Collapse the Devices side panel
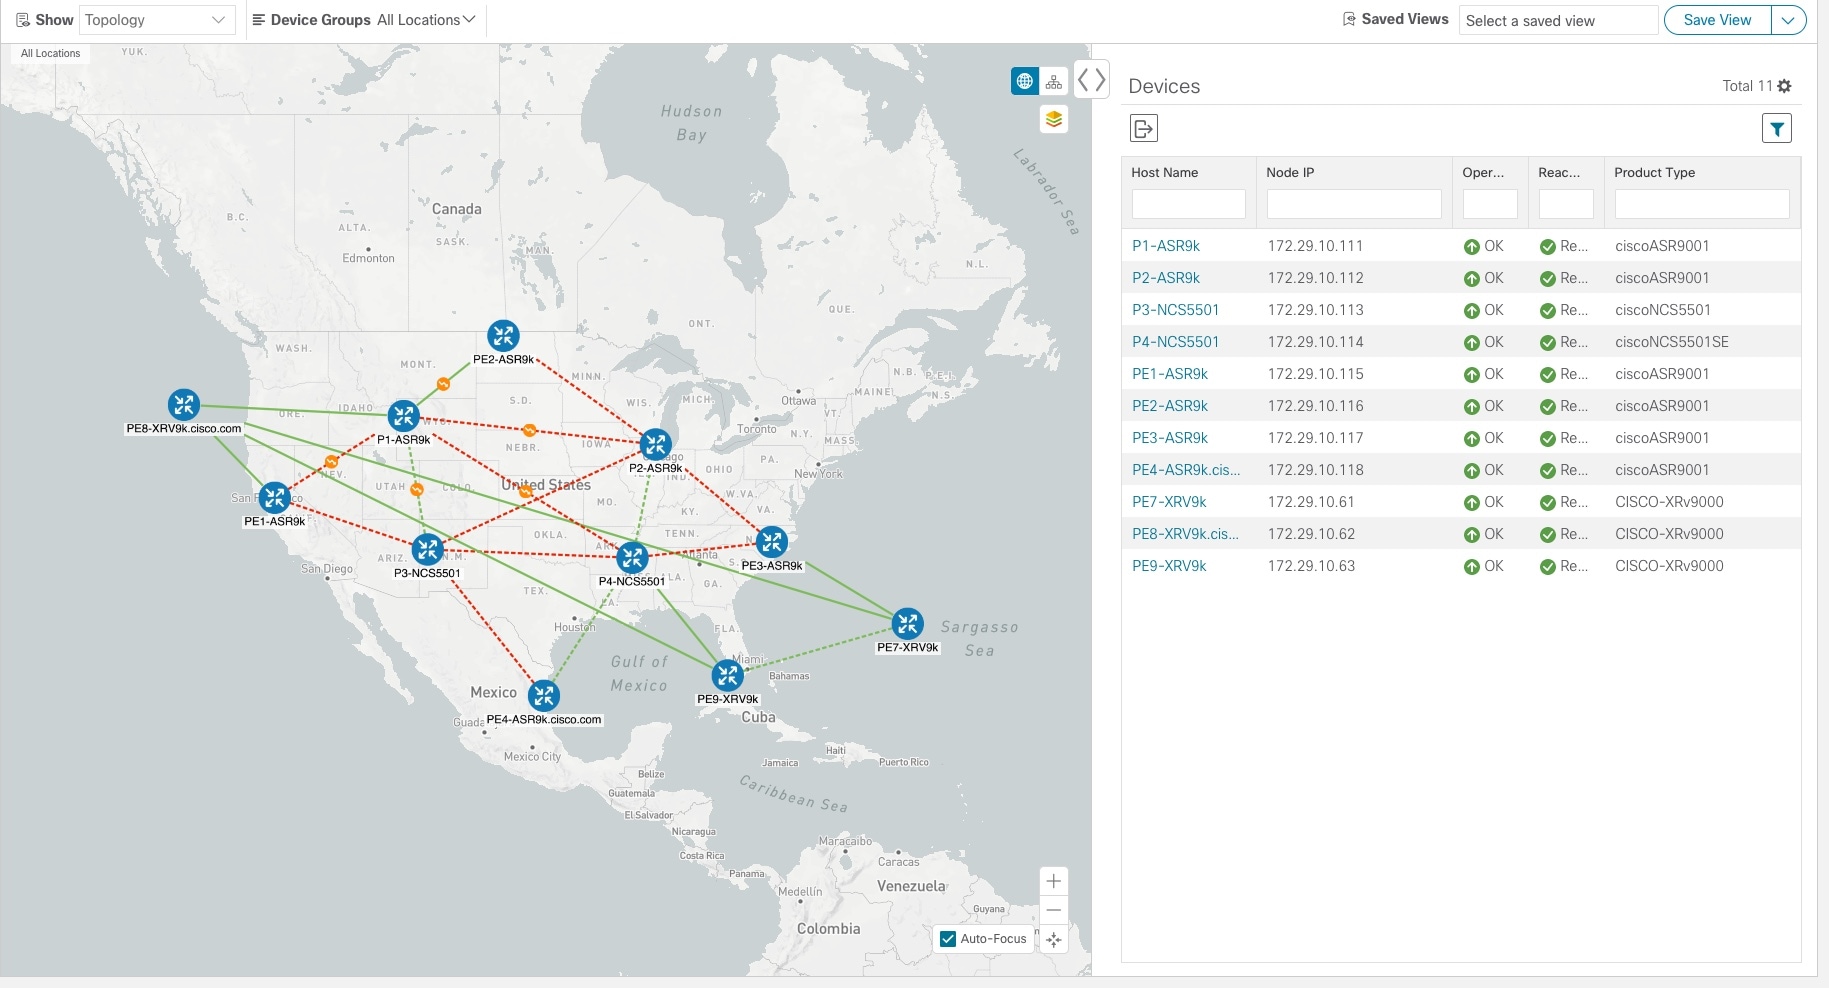 point(1100,79)
